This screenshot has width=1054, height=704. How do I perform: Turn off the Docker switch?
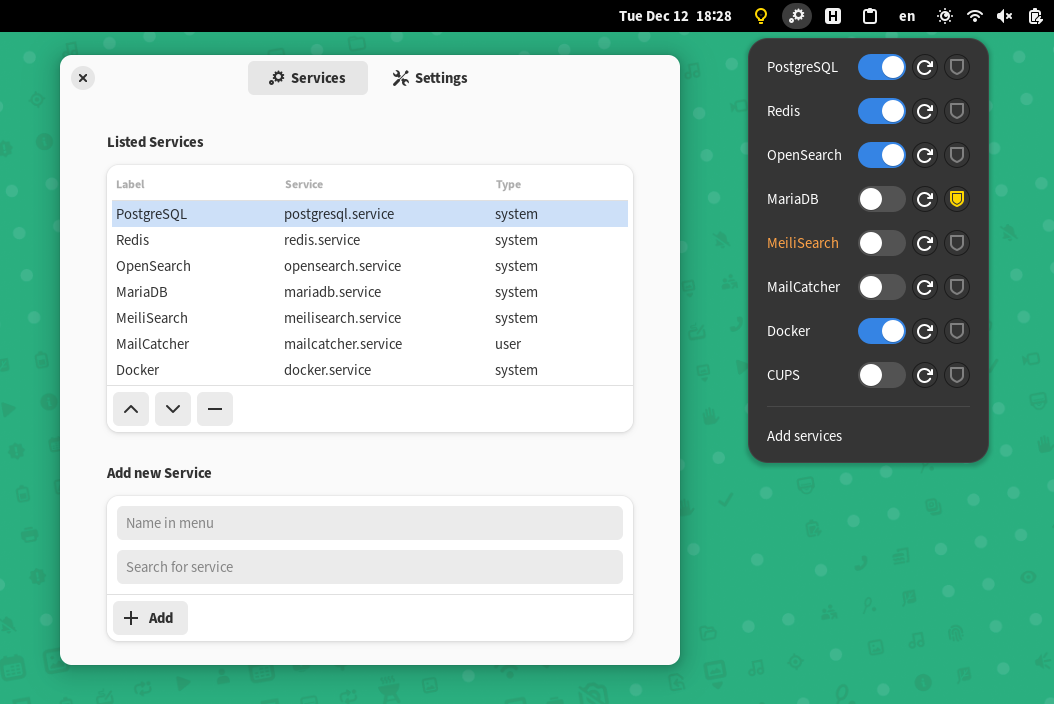882,331
